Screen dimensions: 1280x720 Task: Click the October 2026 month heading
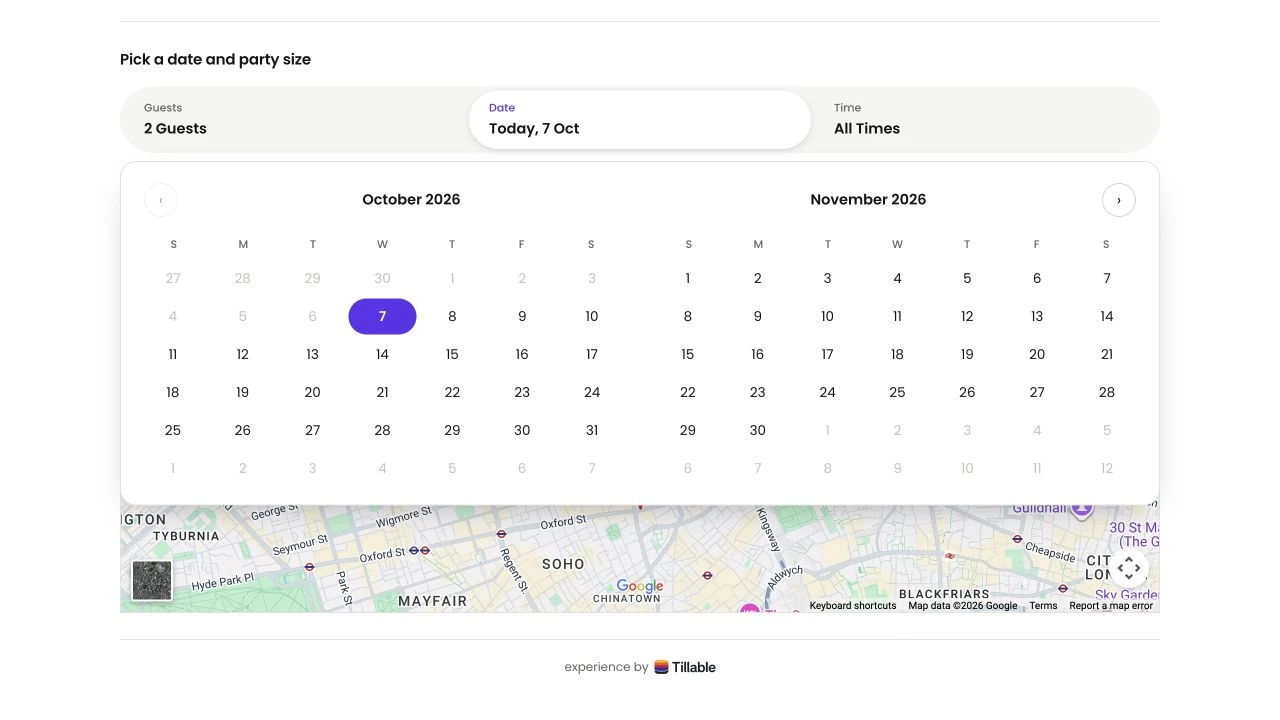(411, 199)
